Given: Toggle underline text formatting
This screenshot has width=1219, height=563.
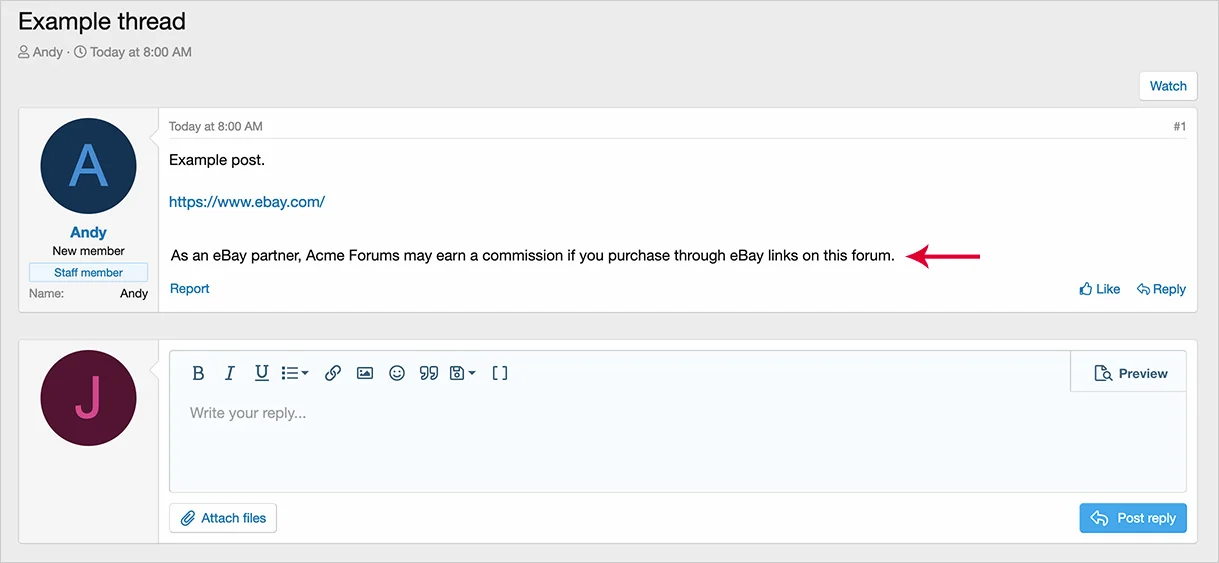Looking at the screenshot, I should coord(261,373).
